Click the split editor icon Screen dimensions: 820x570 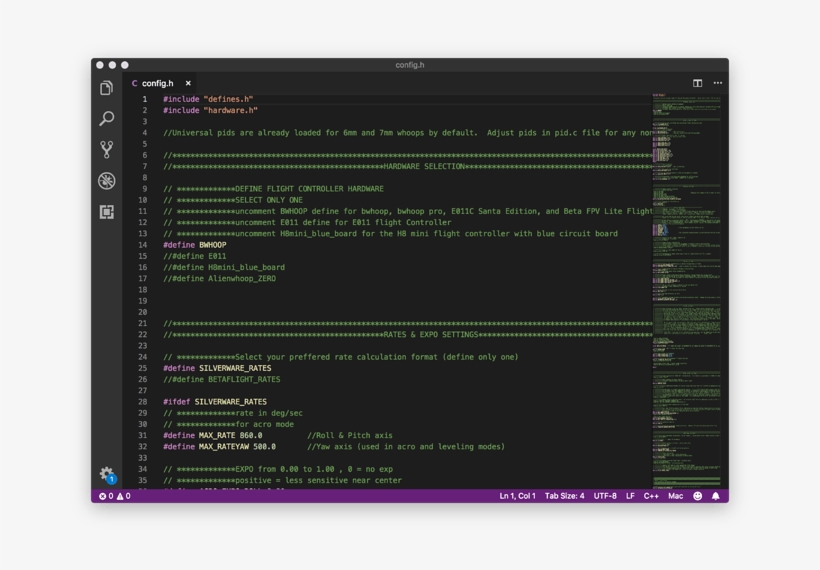tap(698, 83)
